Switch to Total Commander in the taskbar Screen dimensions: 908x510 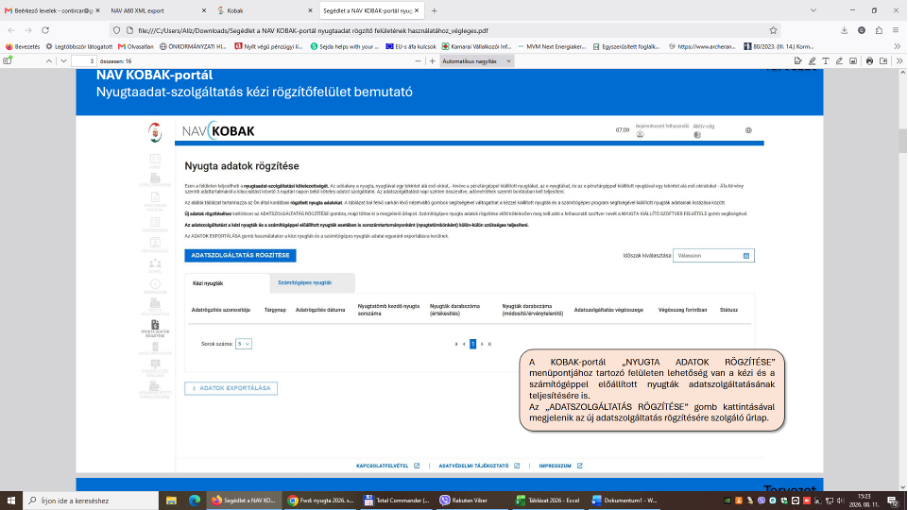tap(397, 500)
